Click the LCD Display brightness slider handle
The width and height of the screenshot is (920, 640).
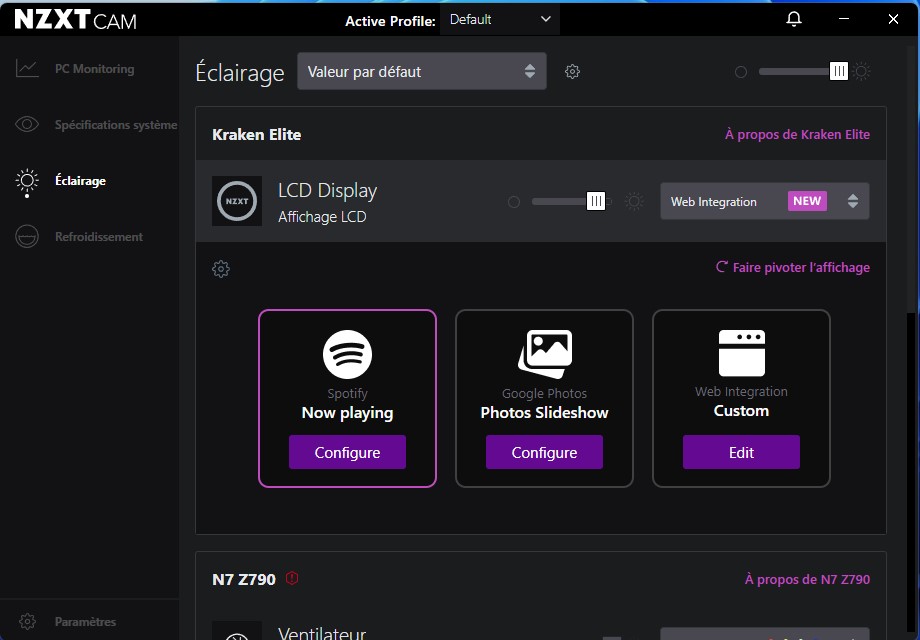(x=596, y=202)
